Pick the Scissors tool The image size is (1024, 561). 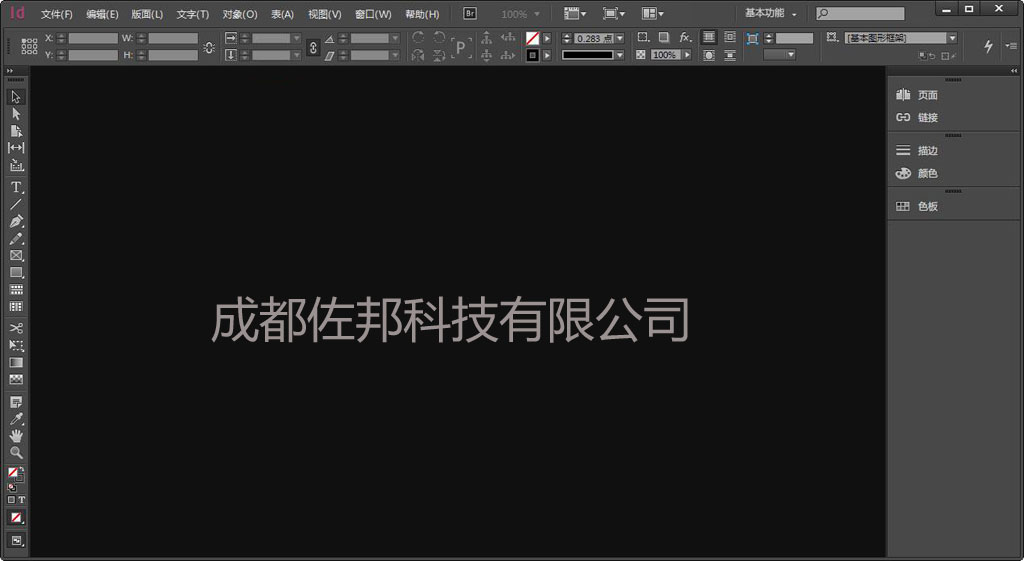click(16, 328)
